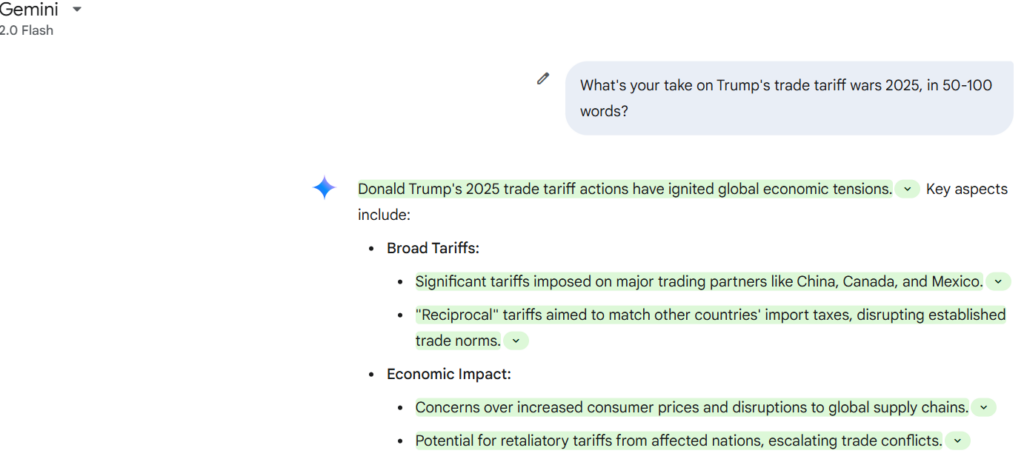Open the Gemini model dropdown arrow
The width and height of the screenshot is (1024, 462).
tap(77, 10)
